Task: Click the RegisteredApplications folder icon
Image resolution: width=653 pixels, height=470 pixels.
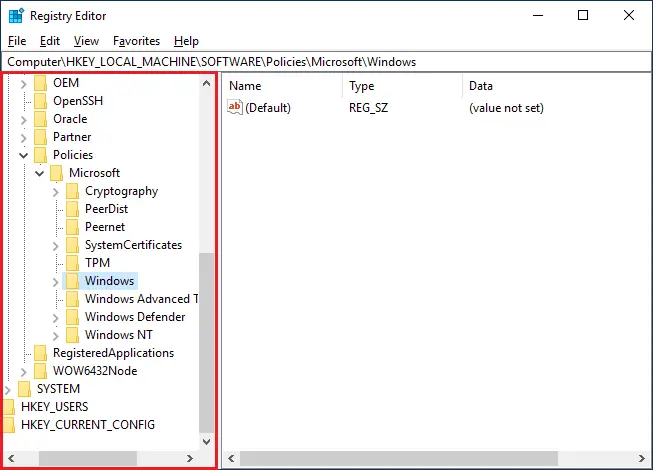Action: [x=40, y=353]
